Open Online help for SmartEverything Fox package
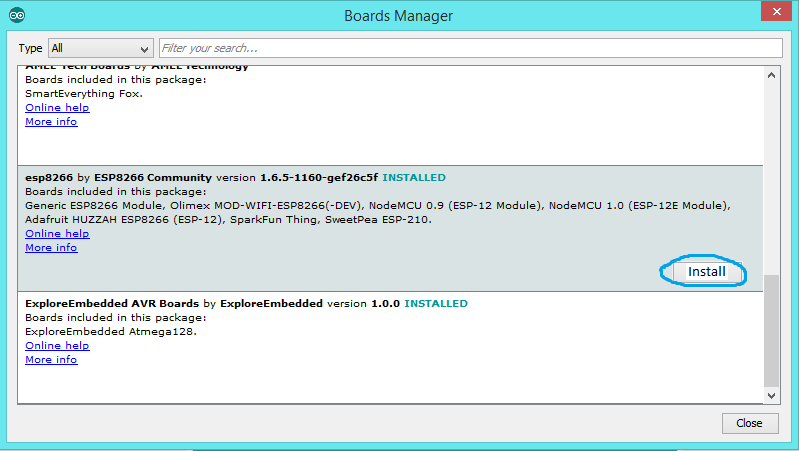Image resolution: width=799 pixels, height=451 pixels. (x=57, y=108)
